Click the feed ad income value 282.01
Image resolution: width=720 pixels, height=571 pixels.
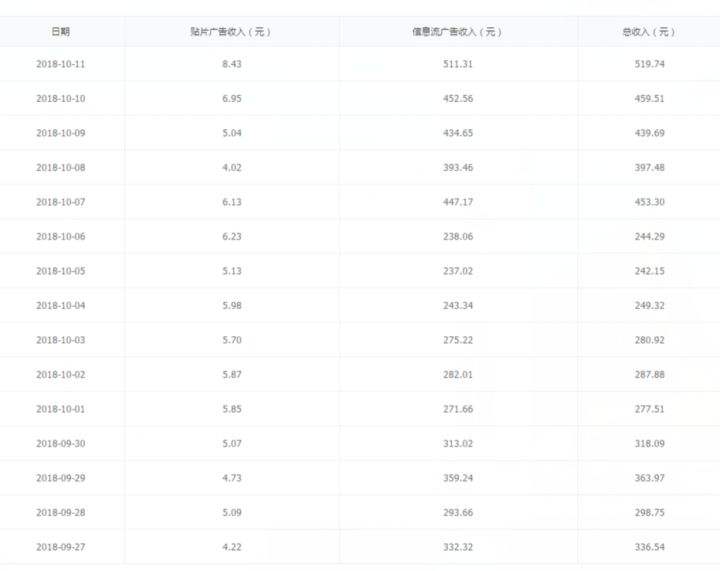[x=458, y=375]
